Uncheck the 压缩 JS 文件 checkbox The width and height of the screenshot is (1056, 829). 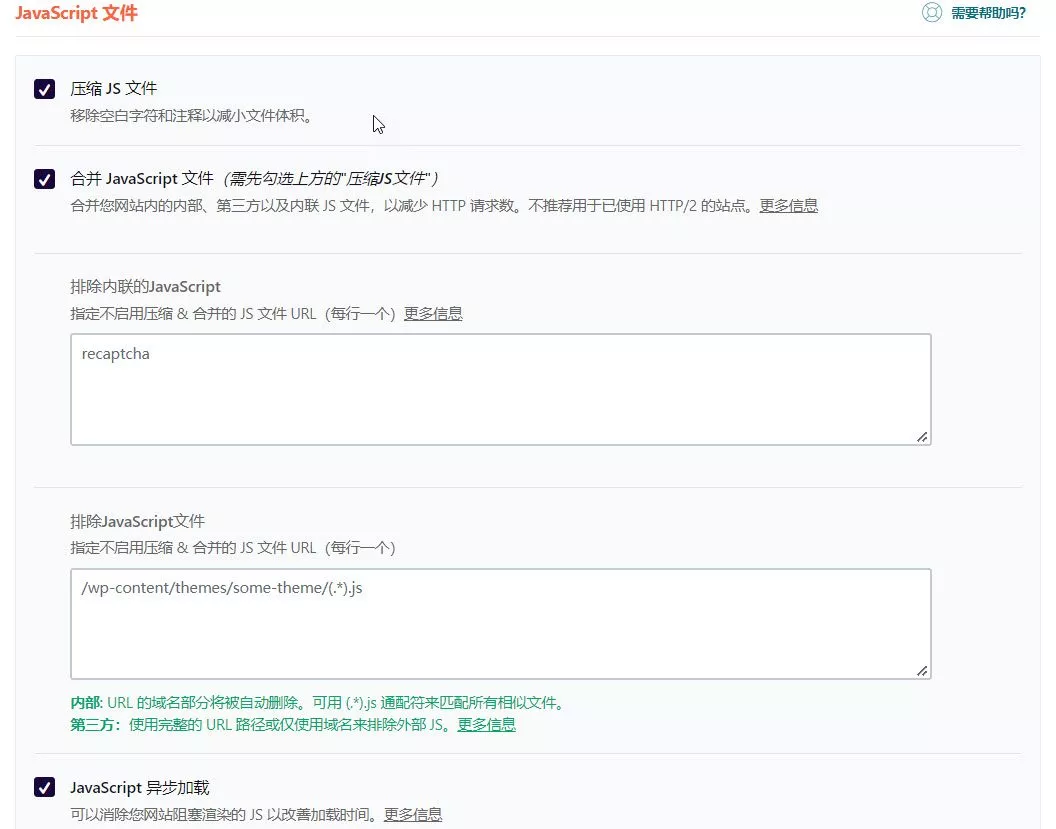click(44, 89)
